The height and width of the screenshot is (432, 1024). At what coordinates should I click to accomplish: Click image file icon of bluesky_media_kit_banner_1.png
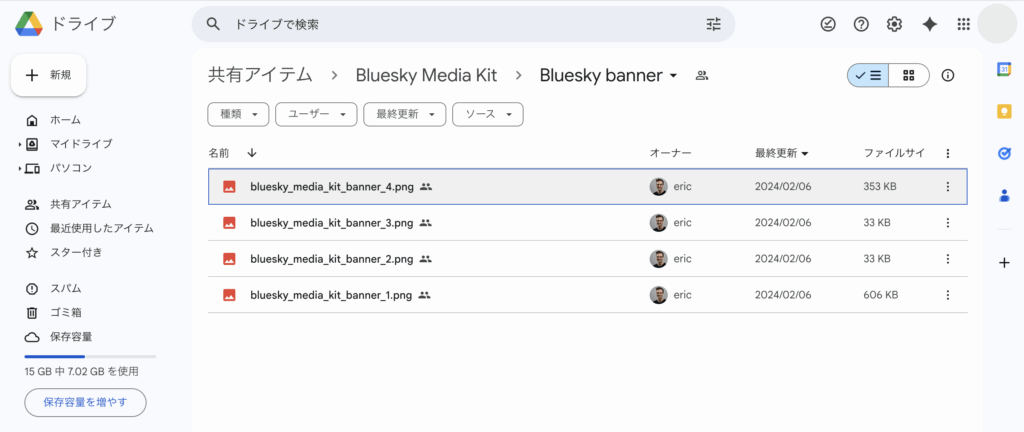[x=229, y=295]
